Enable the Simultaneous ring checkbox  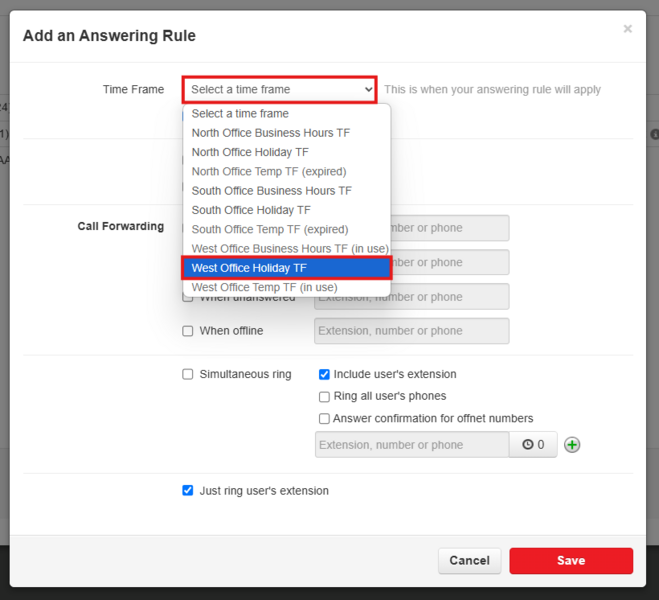pyautogui.click(x=188, y=374)
